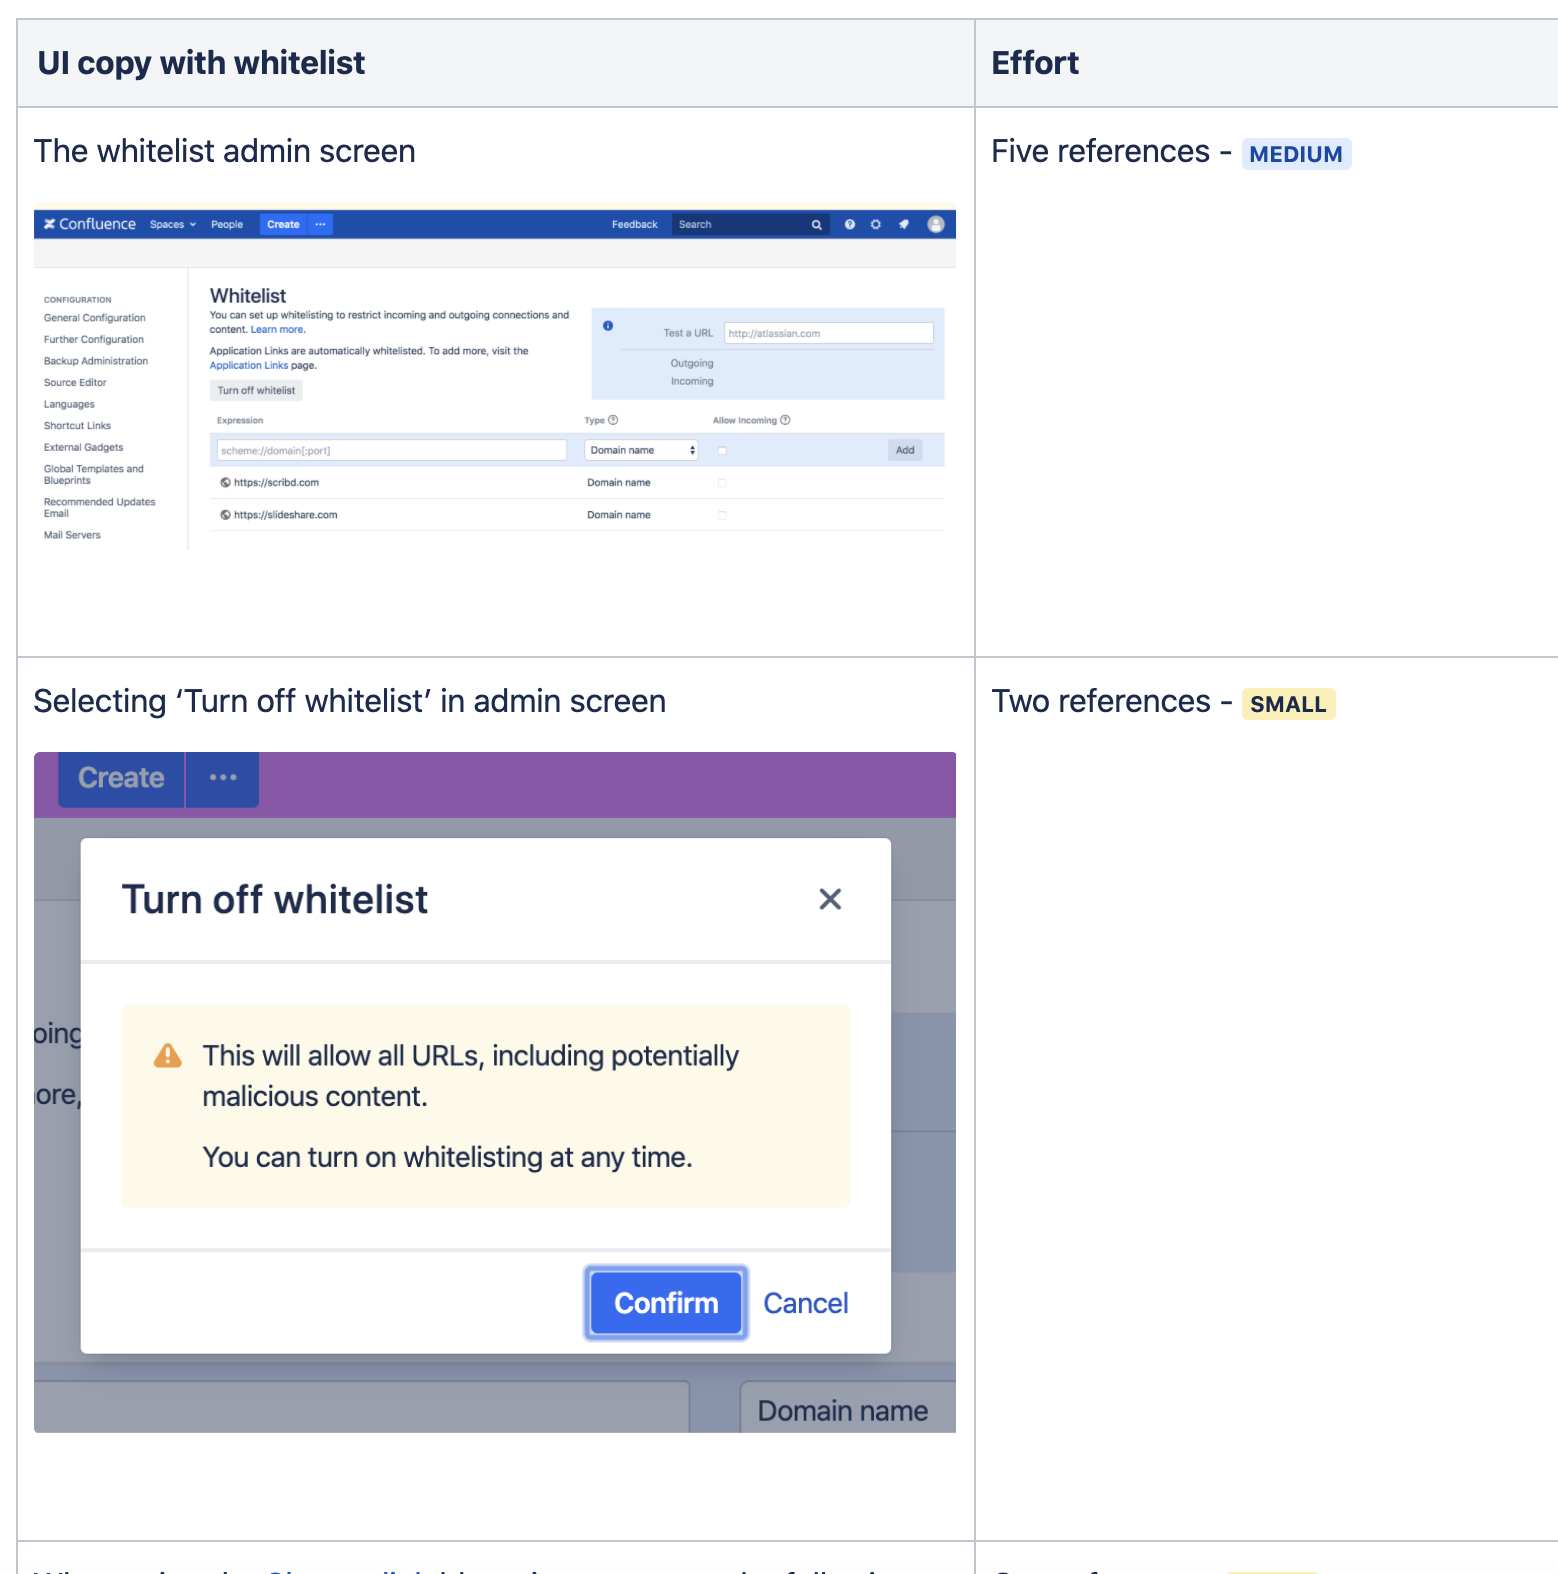1558x1574 pixels.
Task: Open the Application Links link
Action: (248, 366)
